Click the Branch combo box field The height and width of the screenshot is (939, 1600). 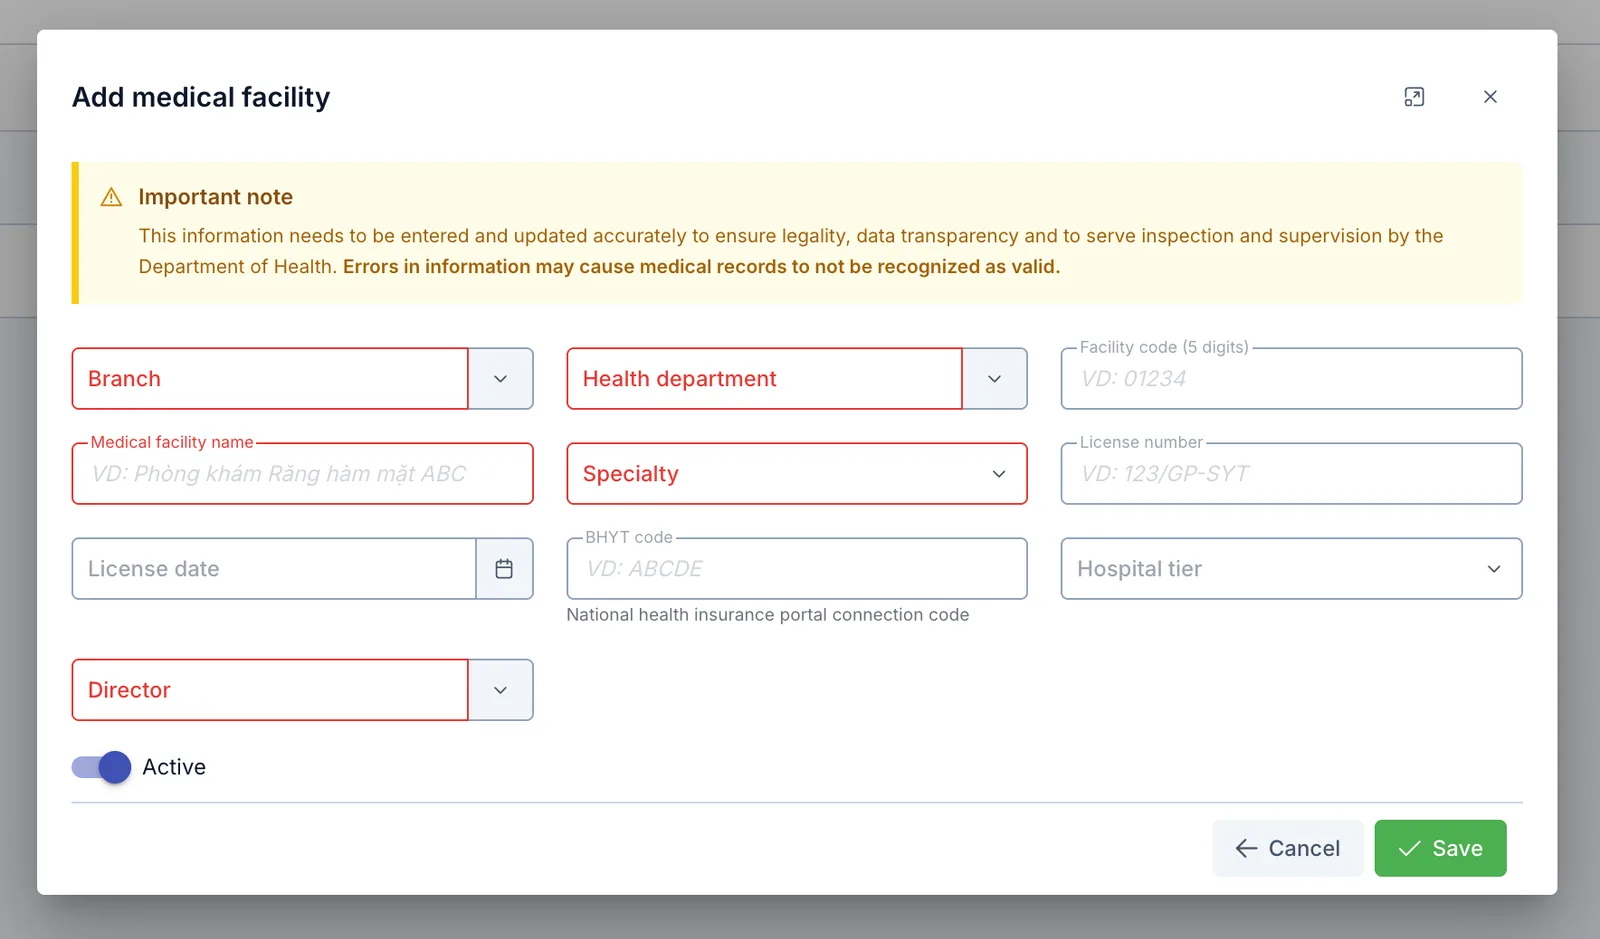click(270, 379)
